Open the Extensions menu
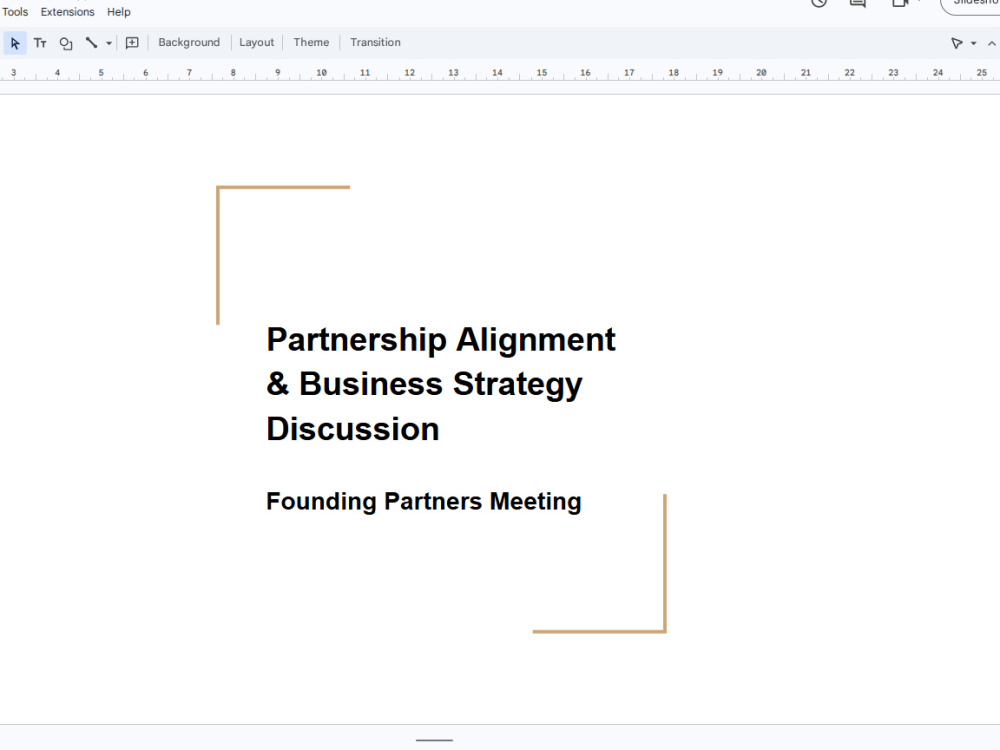The width and height of the screenshot is (1000, 750). tap(68, 11)
